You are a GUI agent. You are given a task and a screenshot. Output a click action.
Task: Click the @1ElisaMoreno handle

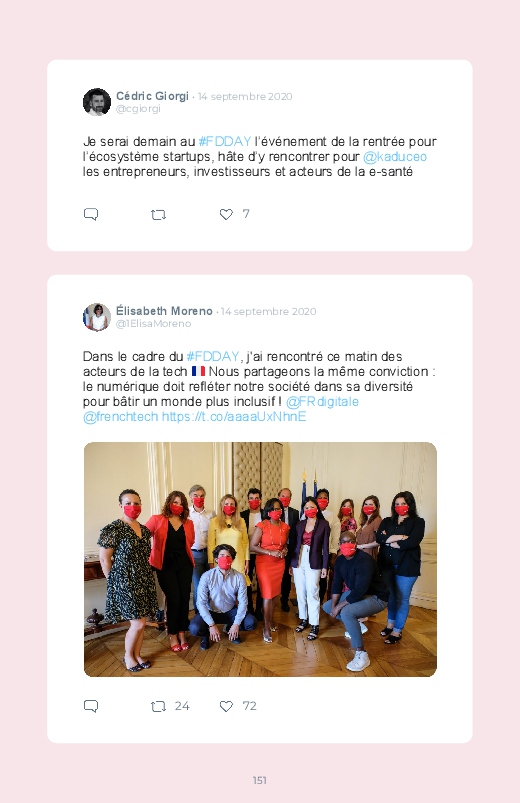pyautogui.click(x=153, y=324)
